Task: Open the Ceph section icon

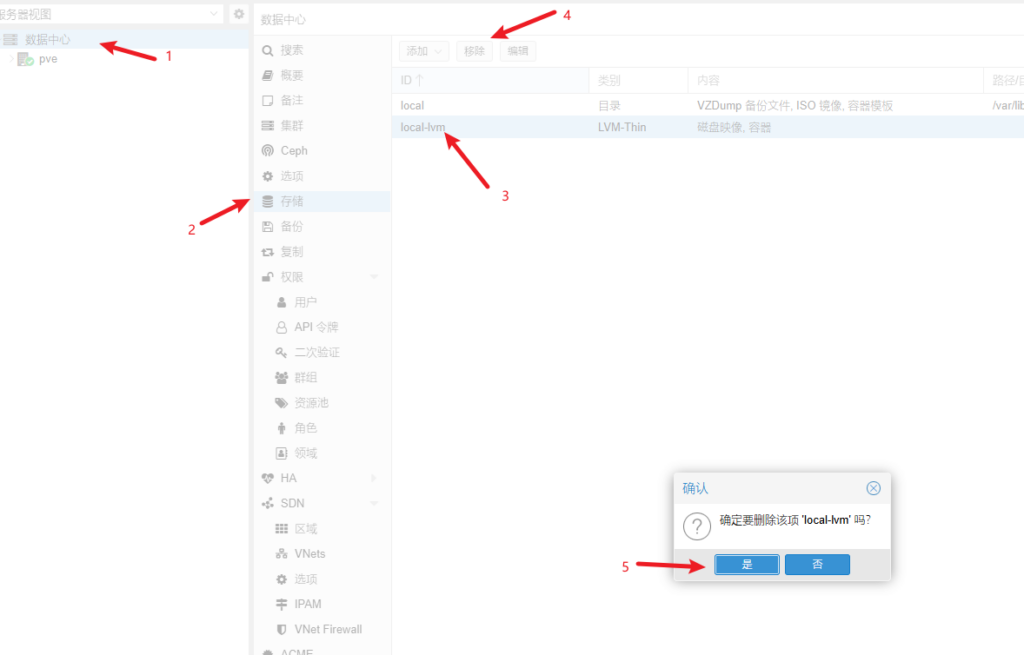Action: (x=267, y=151)
